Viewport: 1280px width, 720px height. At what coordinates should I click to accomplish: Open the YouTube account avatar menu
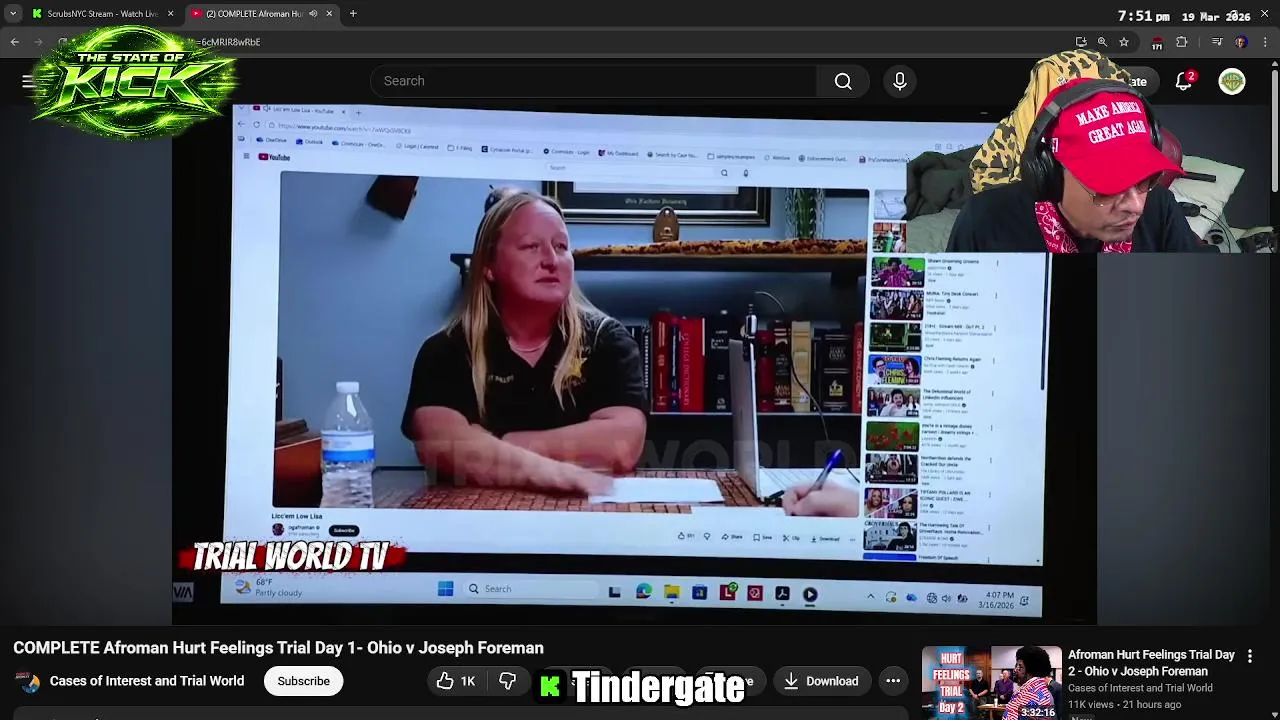(x=1232, y=81)
